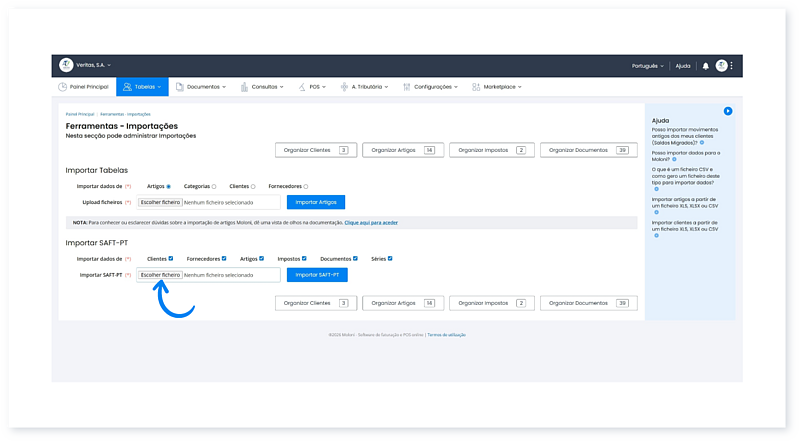Click the Importar SAFT-PT button

[317, 274]
